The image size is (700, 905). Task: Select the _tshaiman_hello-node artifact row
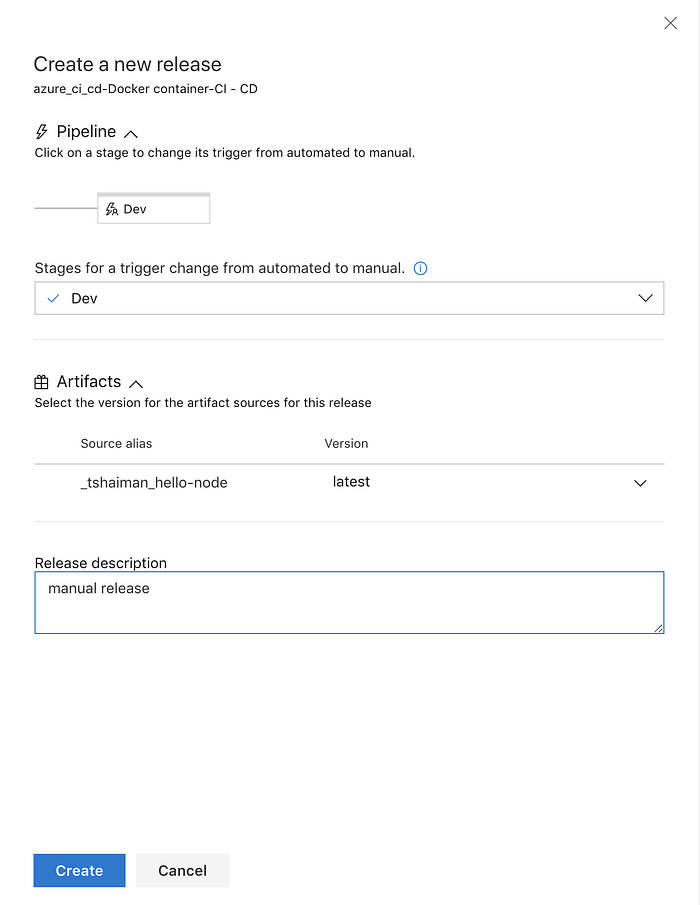tap(154, 483)
